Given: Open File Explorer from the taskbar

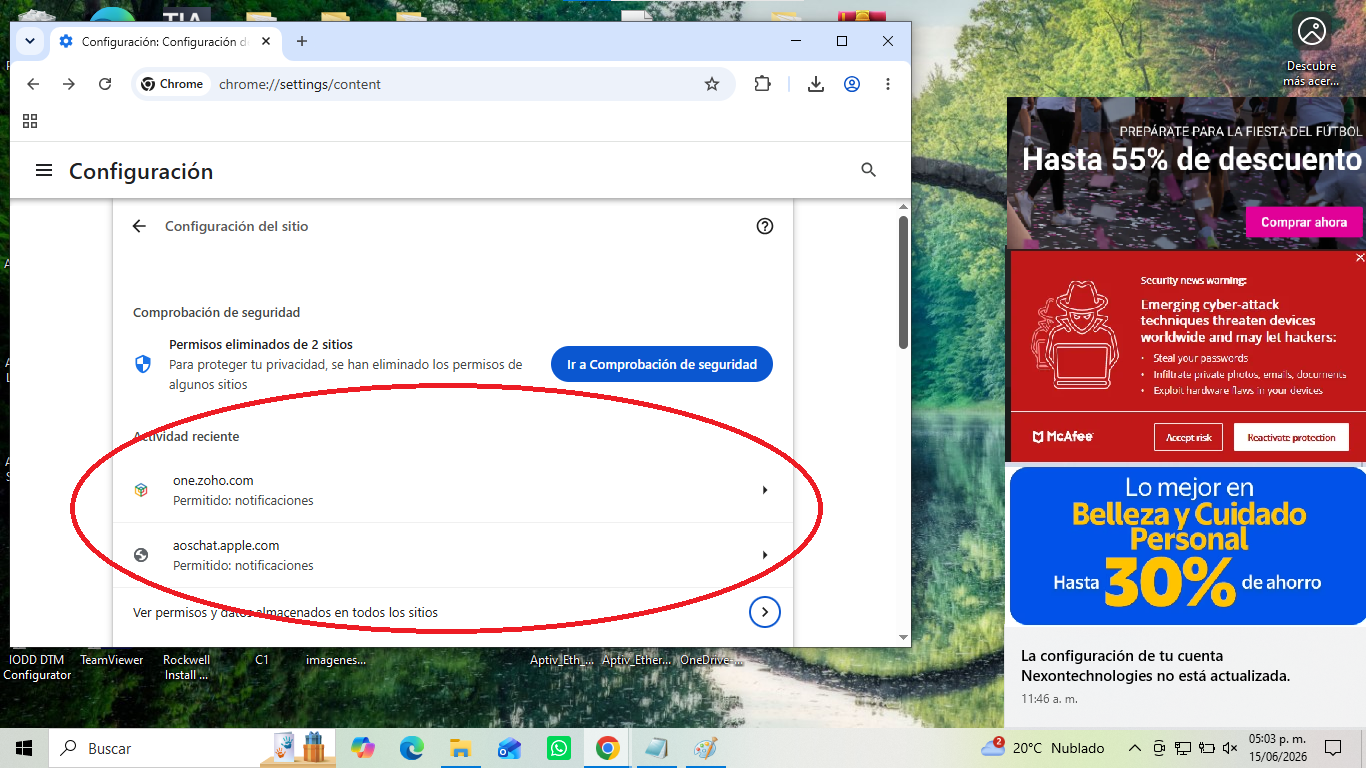Looking at the screenshot, I should click(x=460, y=748).
